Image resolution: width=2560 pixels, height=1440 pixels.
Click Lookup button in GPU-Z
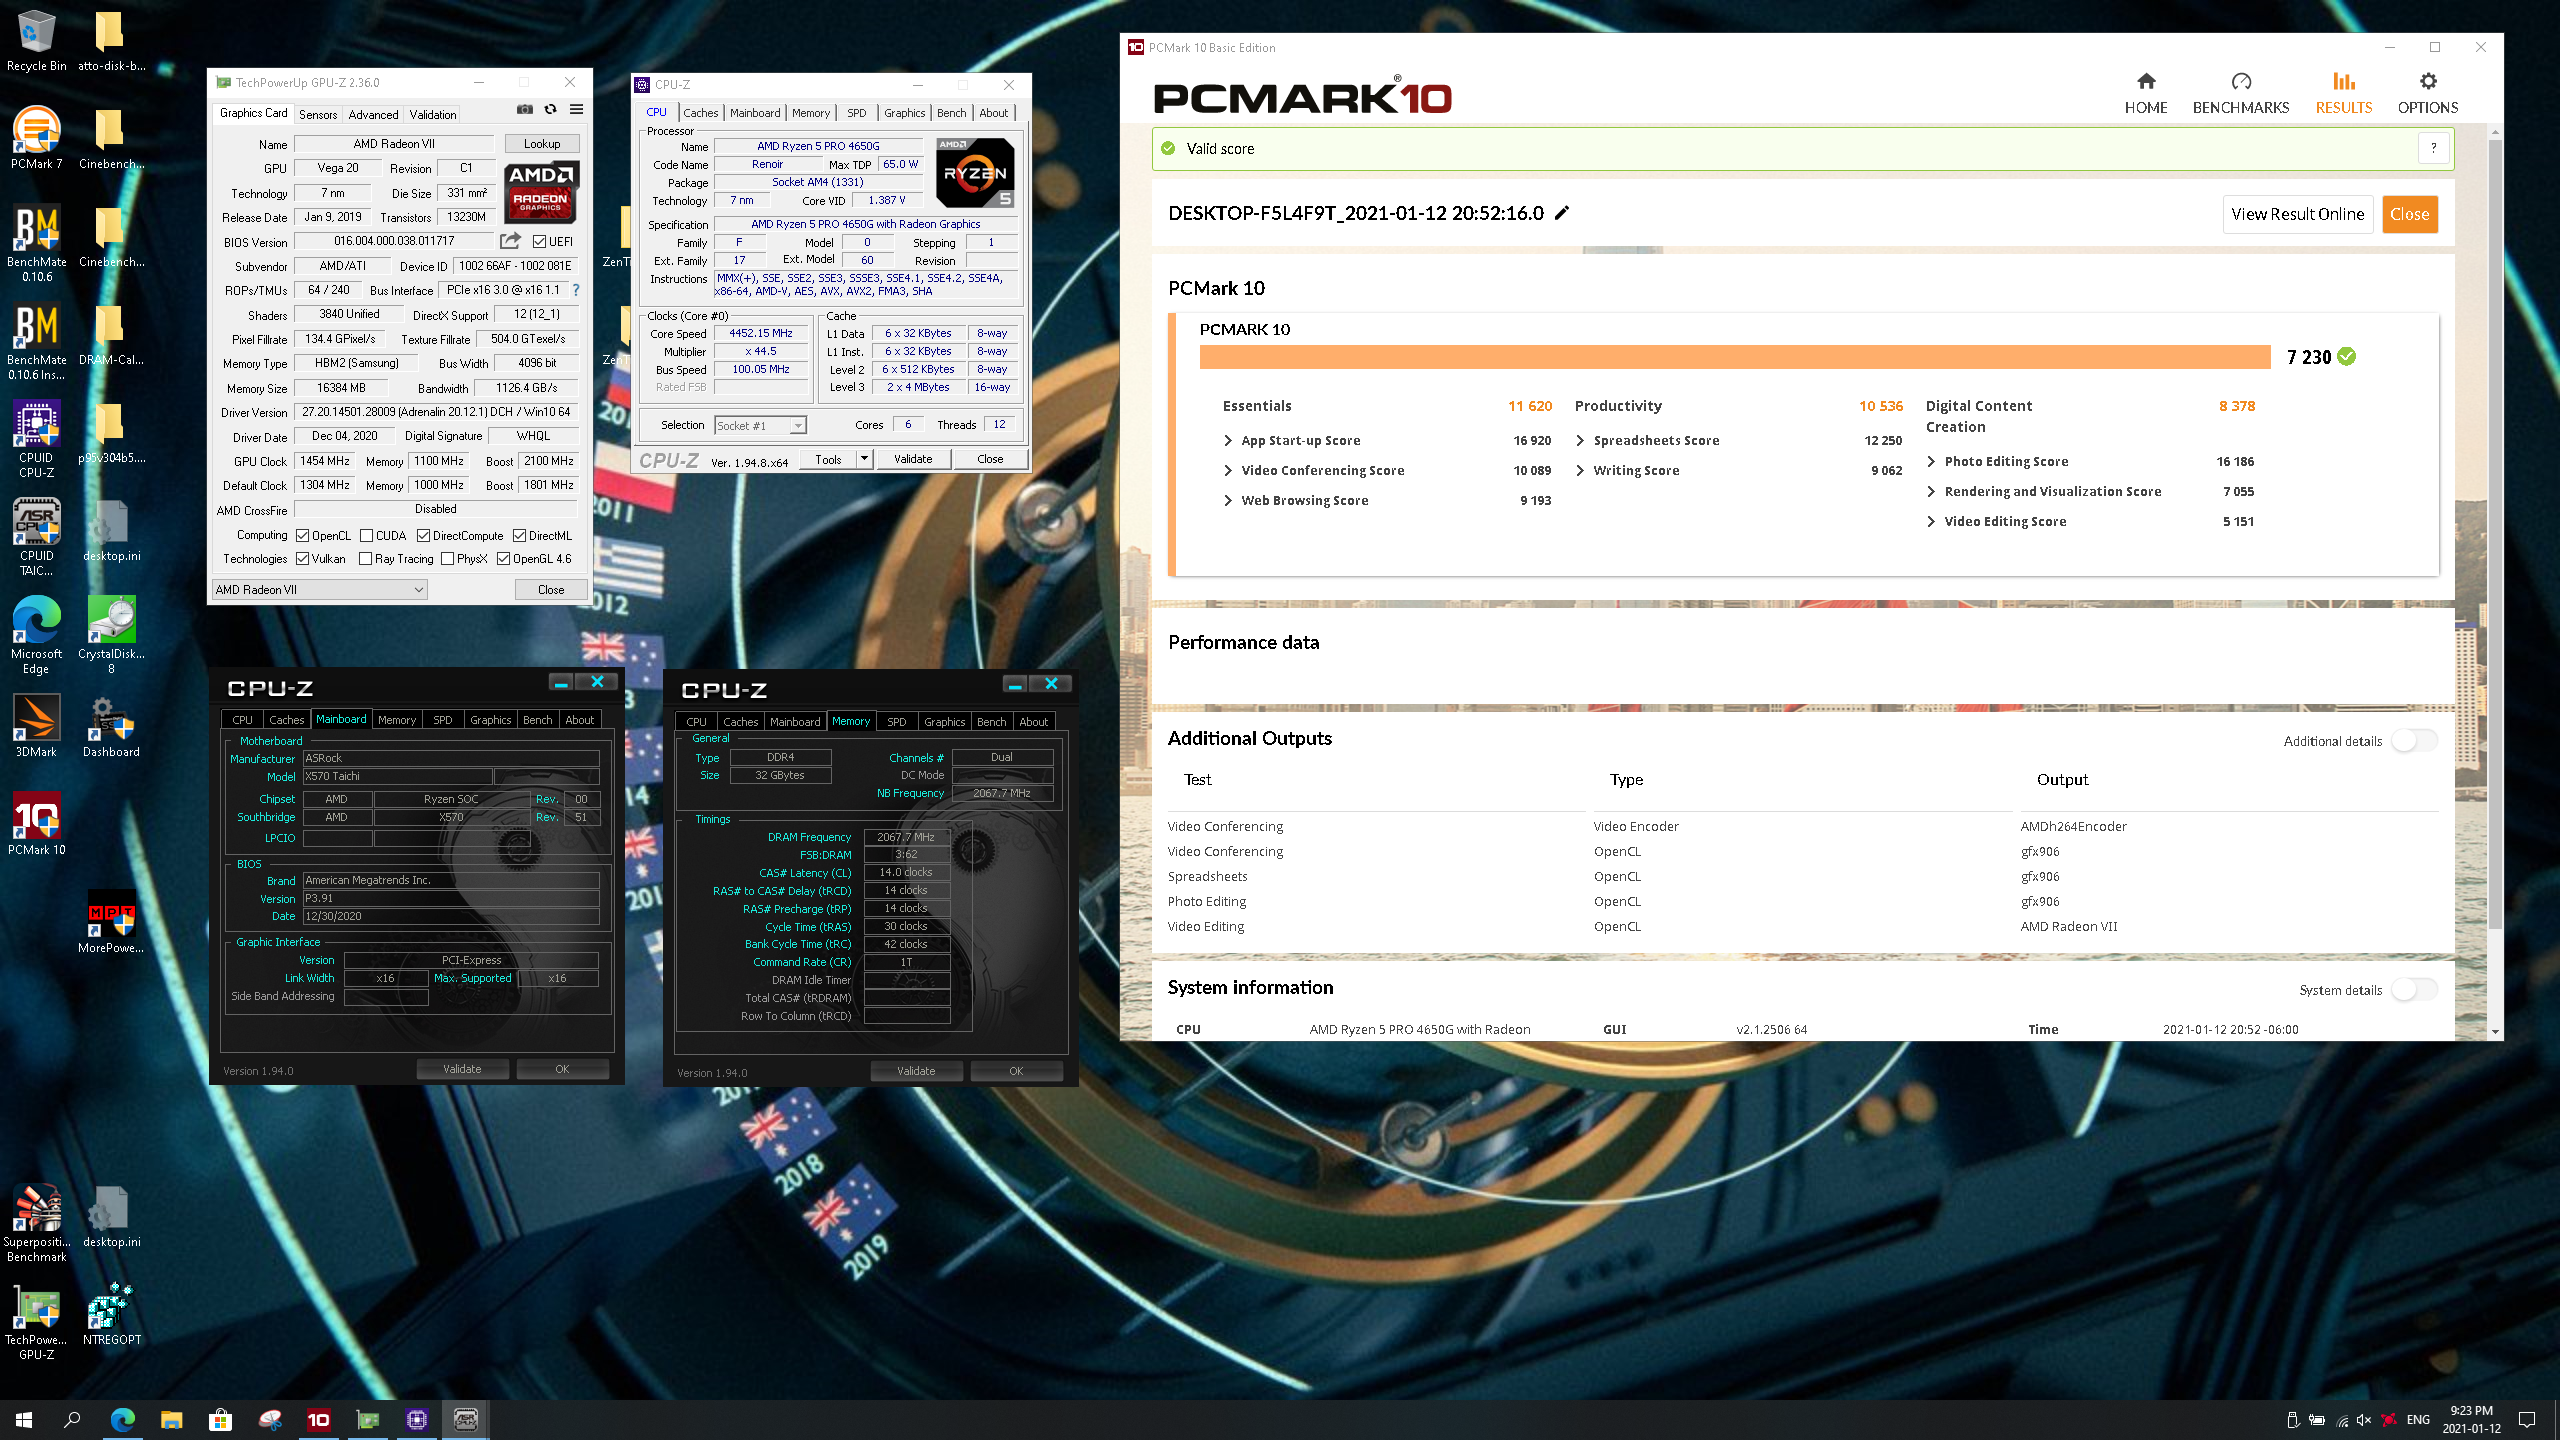tap(542, 144)
